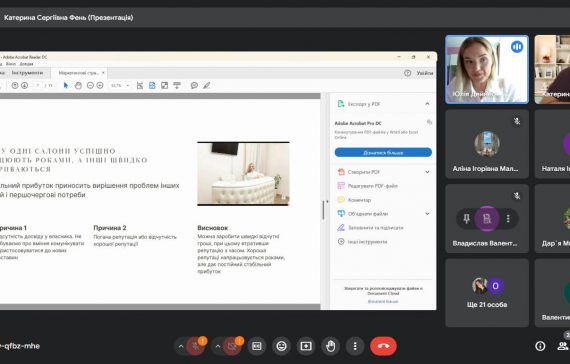Toggle closed captions button
570x364 pixels.
257,346
